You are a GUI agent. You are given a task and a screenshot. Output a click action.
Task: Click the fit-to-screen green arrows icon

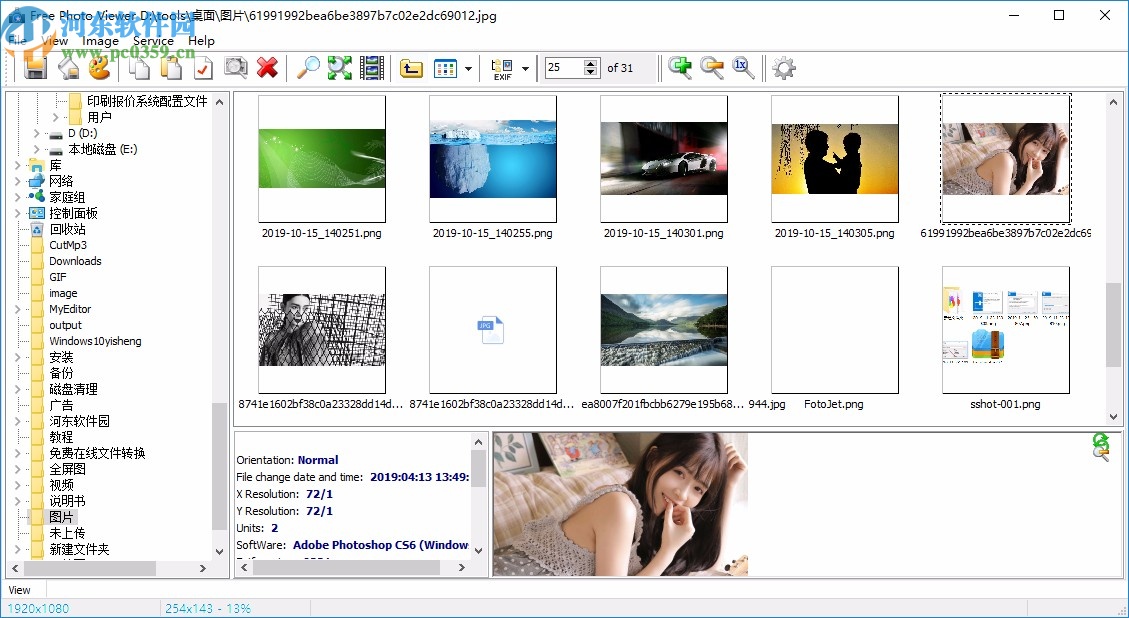click(x=339, y=67)
